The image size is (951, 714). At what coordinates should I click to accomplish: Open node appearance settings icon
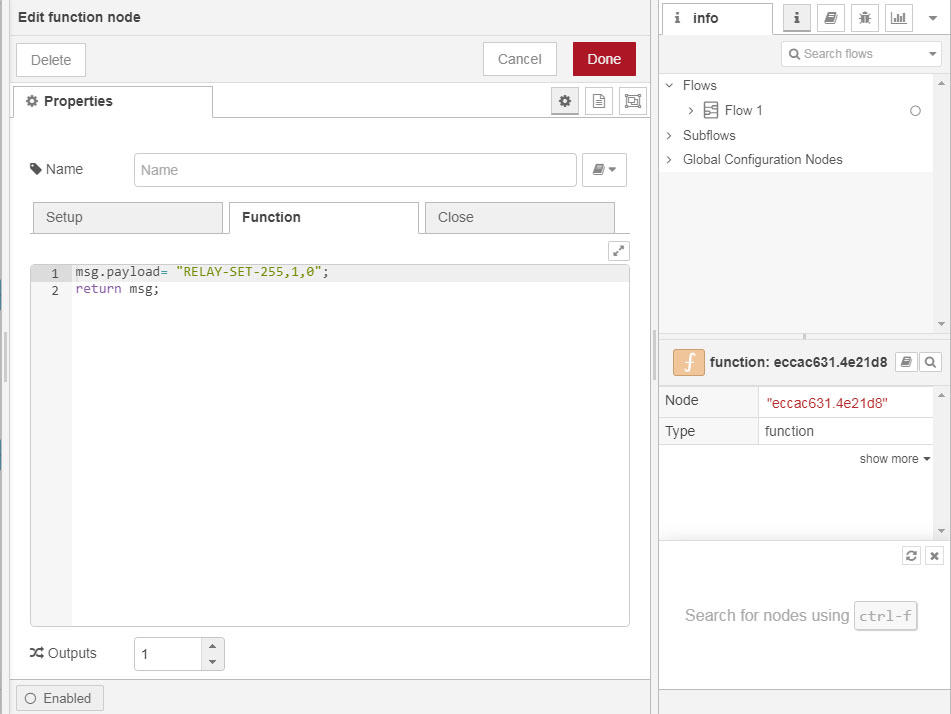[632, 101]
